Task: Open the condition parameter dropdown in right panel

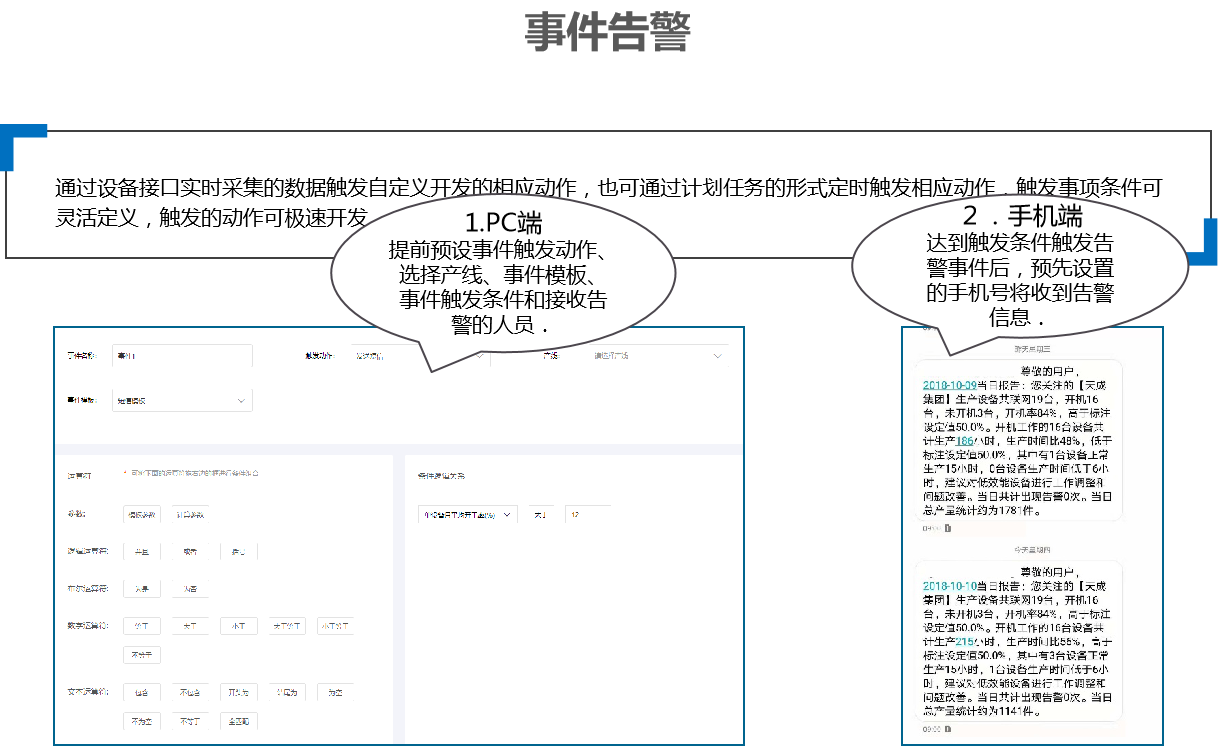Action: 467,514
